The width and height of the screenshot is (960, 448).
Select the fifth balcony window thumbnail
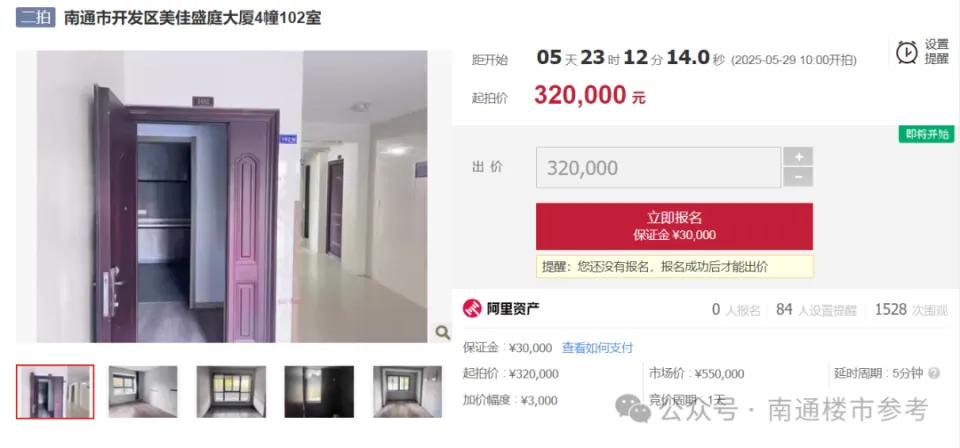pos(407,392)
